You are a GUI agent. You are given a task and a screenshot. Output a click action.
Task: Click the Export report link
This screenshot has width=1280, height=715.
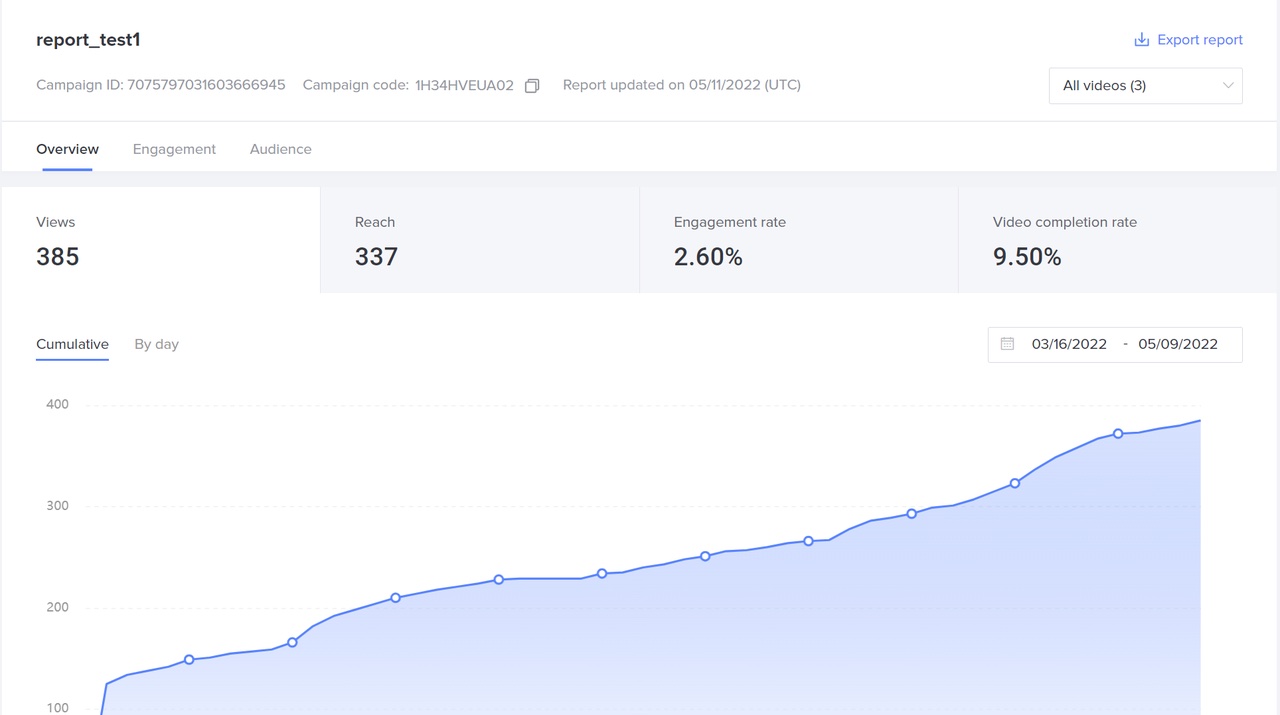(1199, 40)
